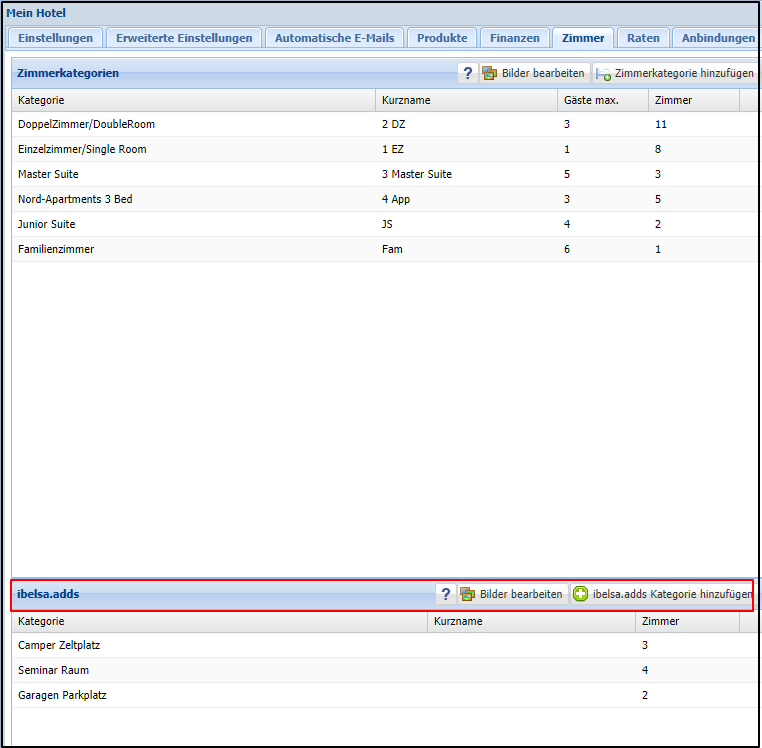Sort by the Gäste max. column header
Image resolution: width=762 pixels, height=748 pixels.
(591, 100)
